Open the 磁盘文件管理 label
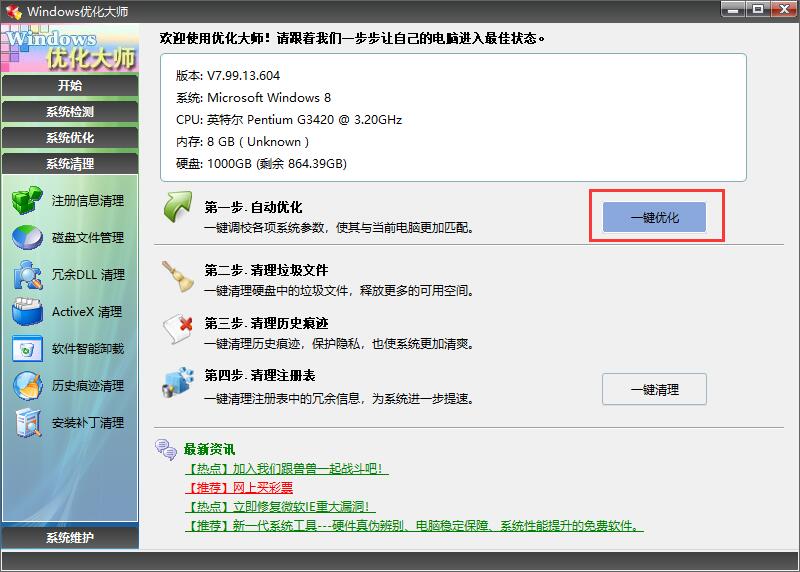 click(x=88, y=238)
